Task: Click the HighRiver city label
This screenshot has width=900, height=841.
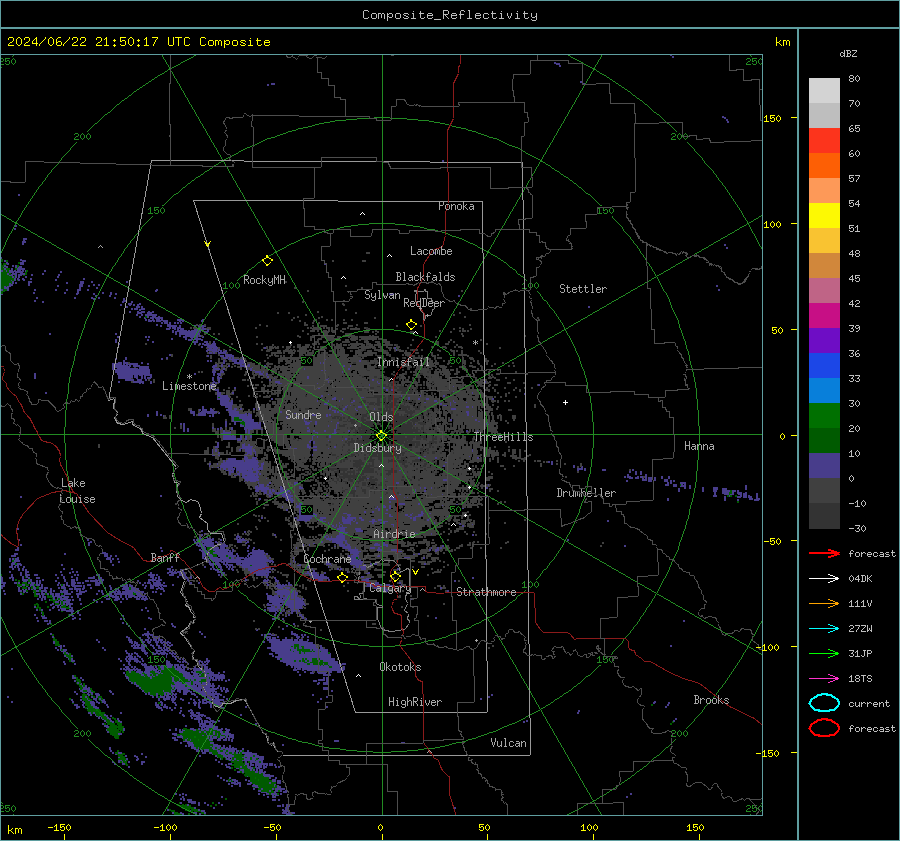Action: pos(415,702)
